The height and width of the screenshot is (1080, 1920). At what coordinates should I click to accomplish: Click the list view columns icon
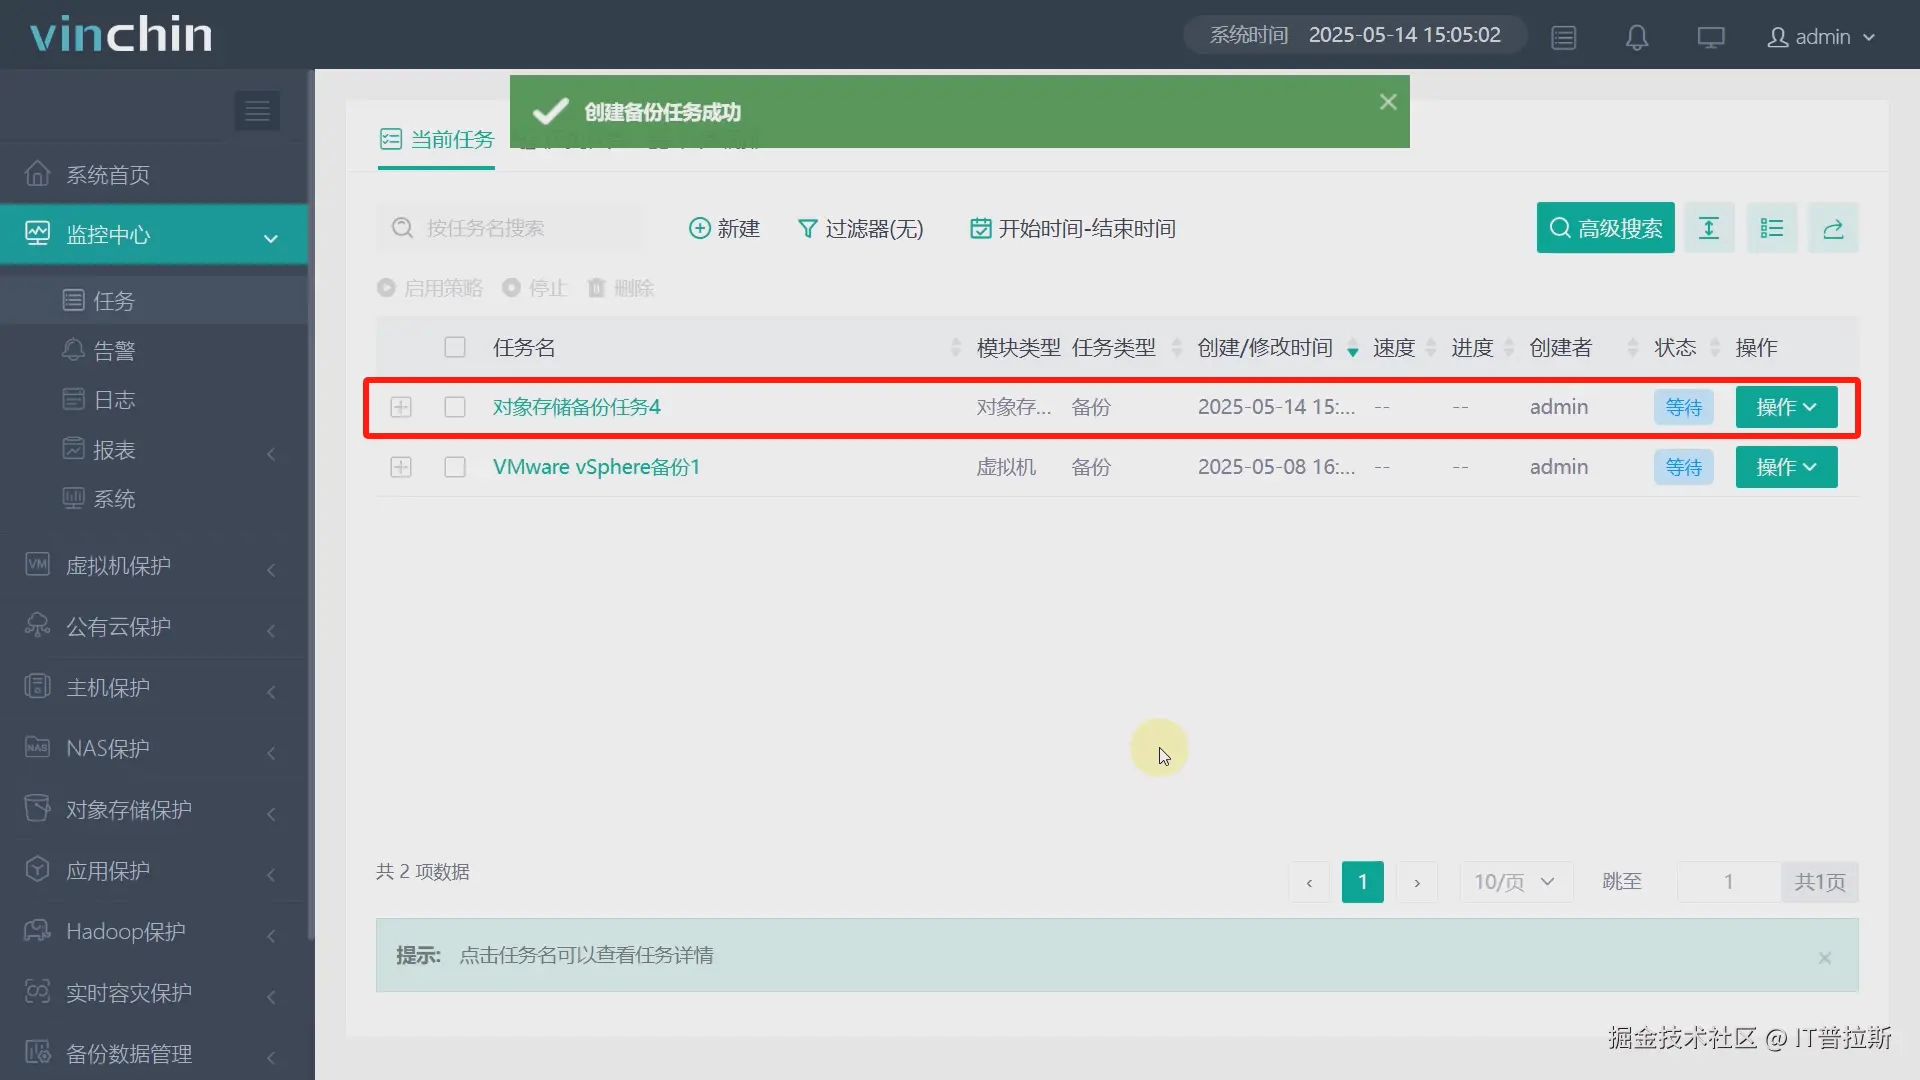(1771, 229)
